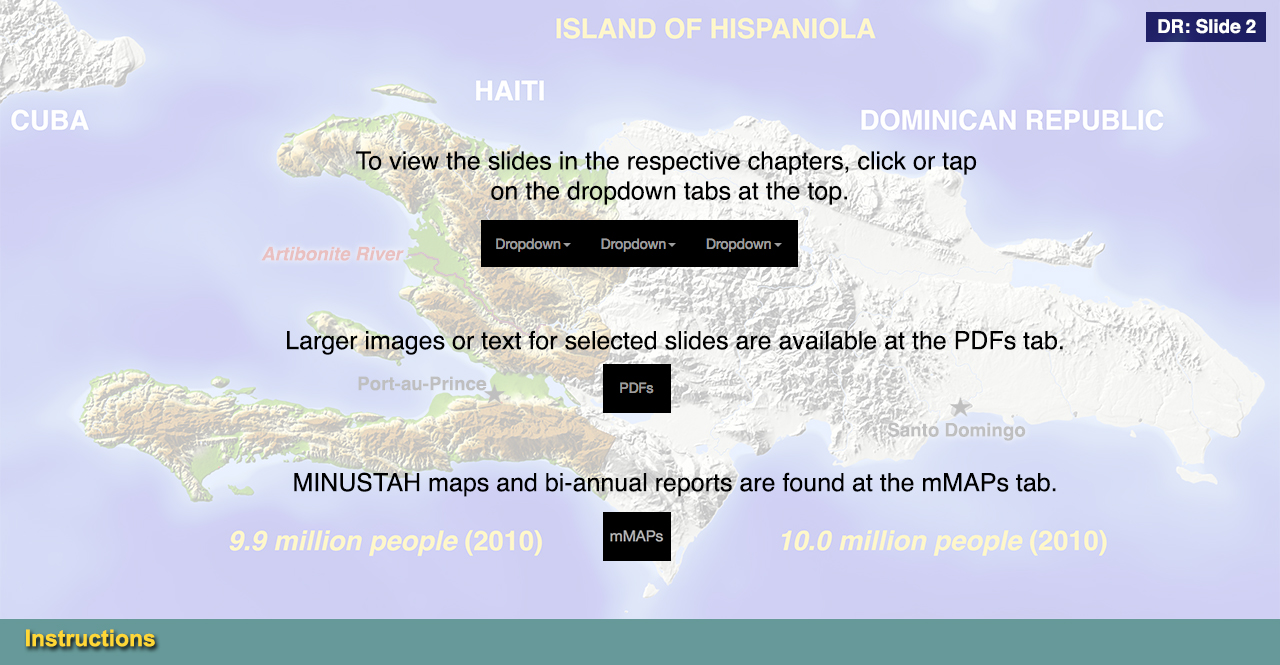Click the black PDFs tab button
The image size is (1280, 665).
(x=636, y=388)
